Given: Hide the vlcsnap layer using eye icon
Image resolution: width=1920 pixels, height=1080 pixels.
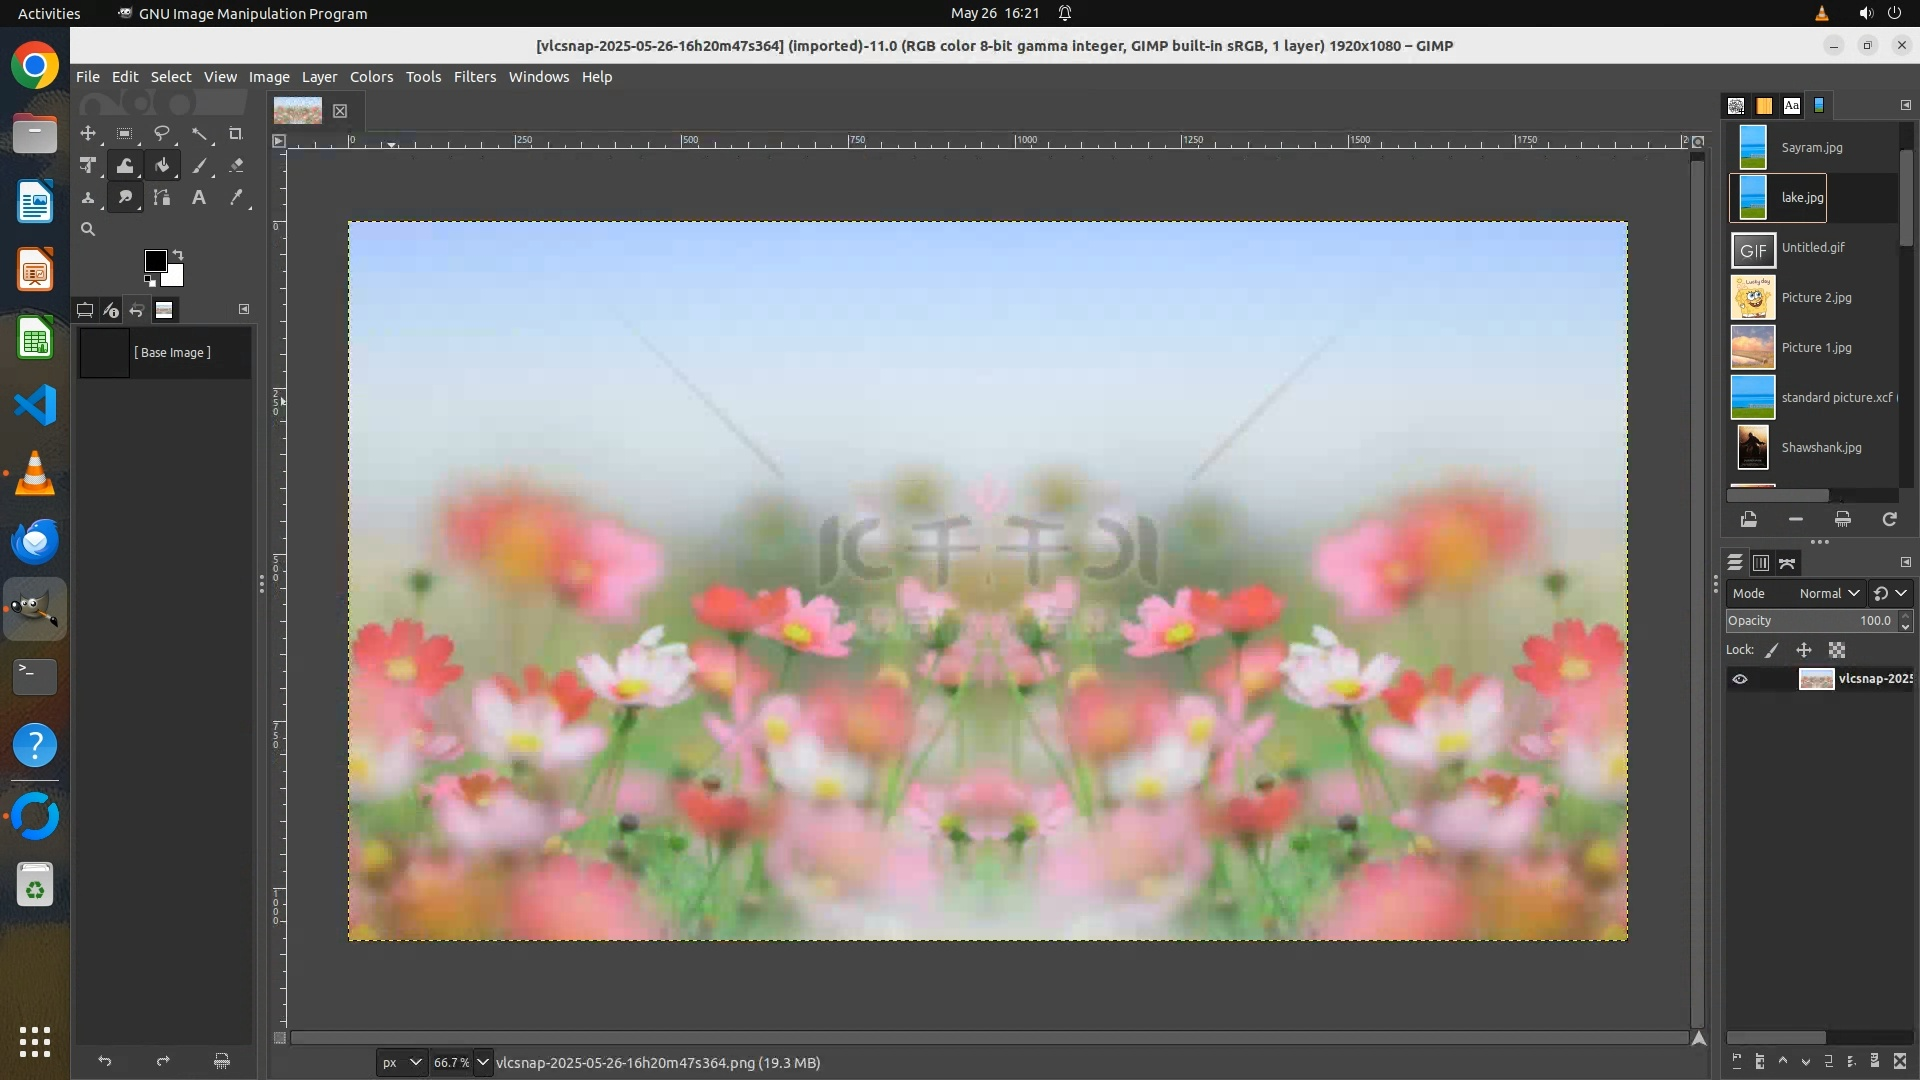Looking at the screenshot, I should tap(1740, 679).
